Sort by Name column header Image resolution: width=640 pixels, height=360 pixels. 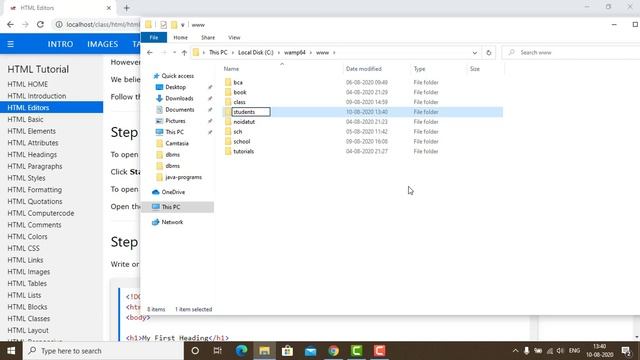click(231, 69)
